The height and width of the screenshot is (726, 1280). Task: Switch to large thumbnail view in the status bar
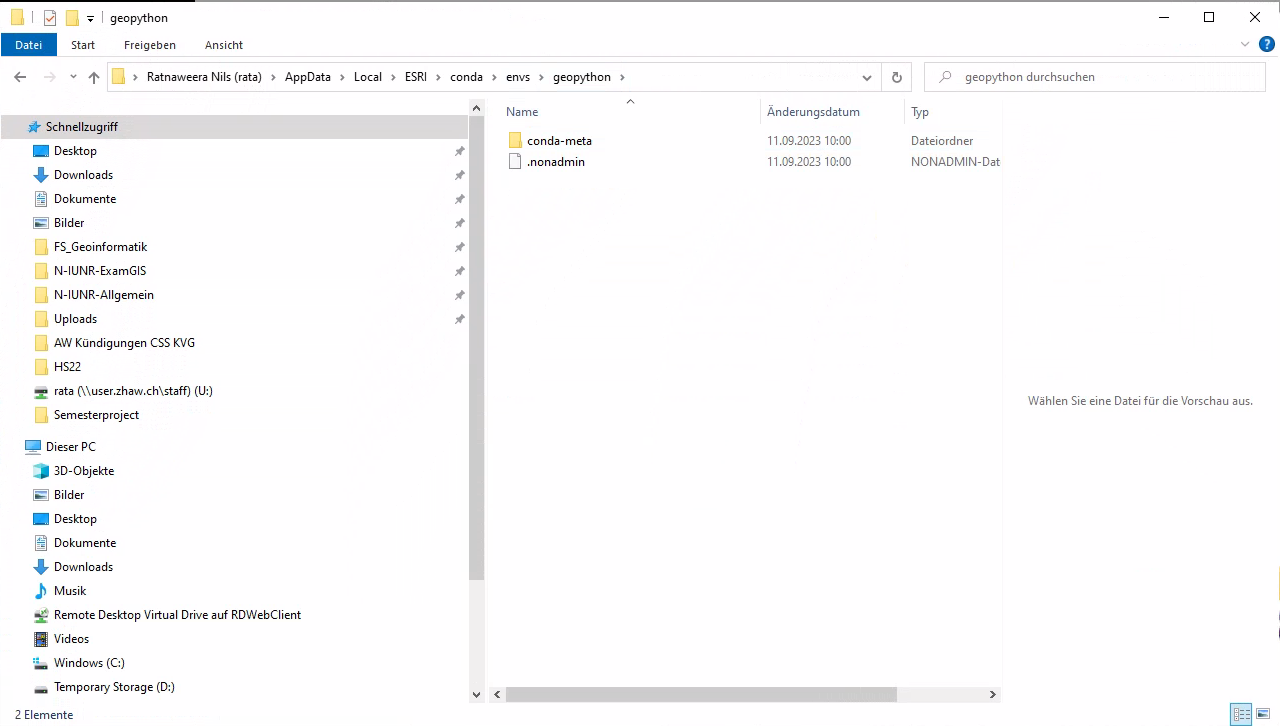pyautogui.click(x=1262, y=714)
